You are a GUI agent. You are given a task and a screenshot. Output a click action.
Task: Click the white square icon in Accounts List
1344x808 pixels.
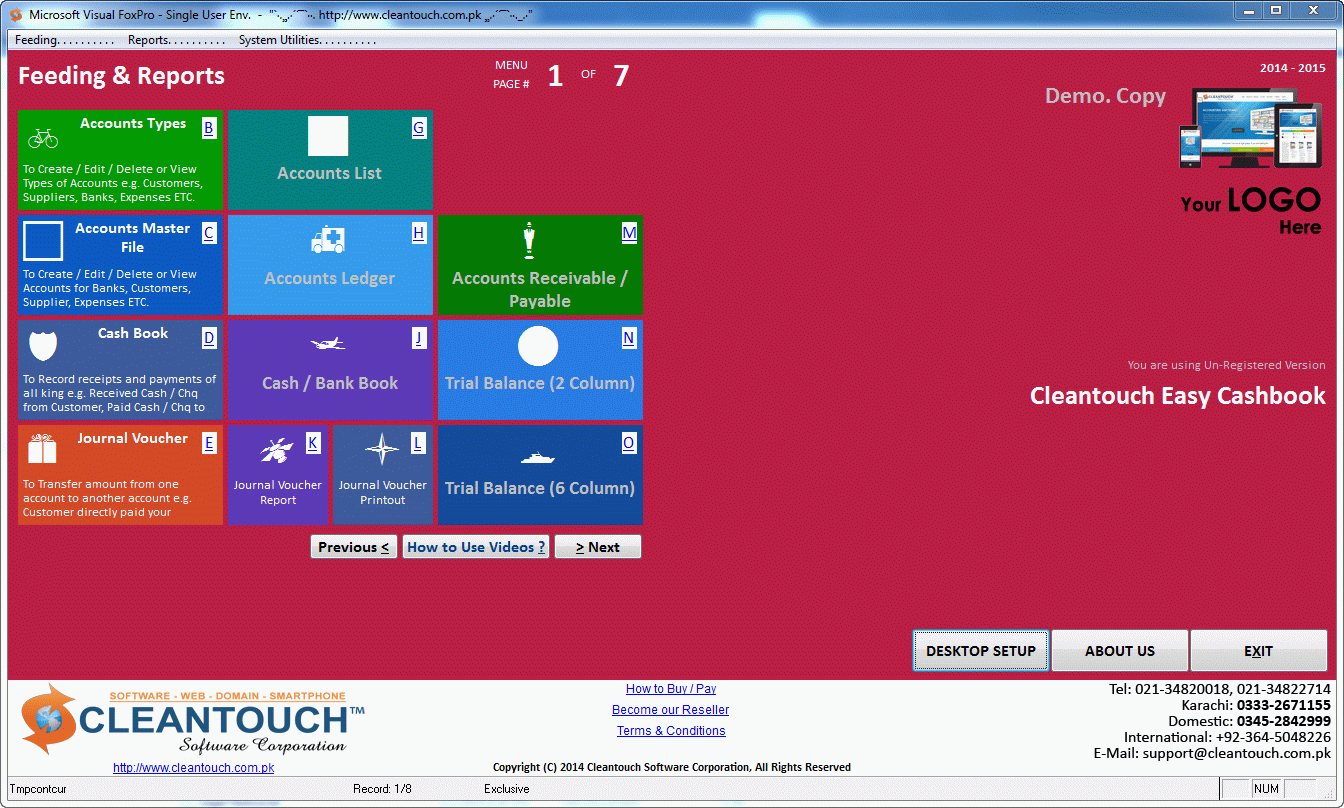click(328, 136)
